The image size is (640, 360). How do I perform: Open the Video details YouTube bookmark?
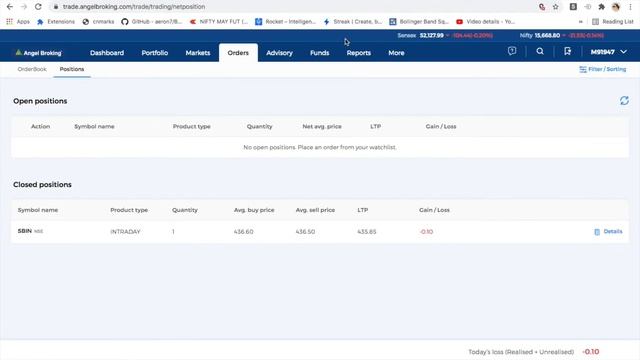coord(485,22)
